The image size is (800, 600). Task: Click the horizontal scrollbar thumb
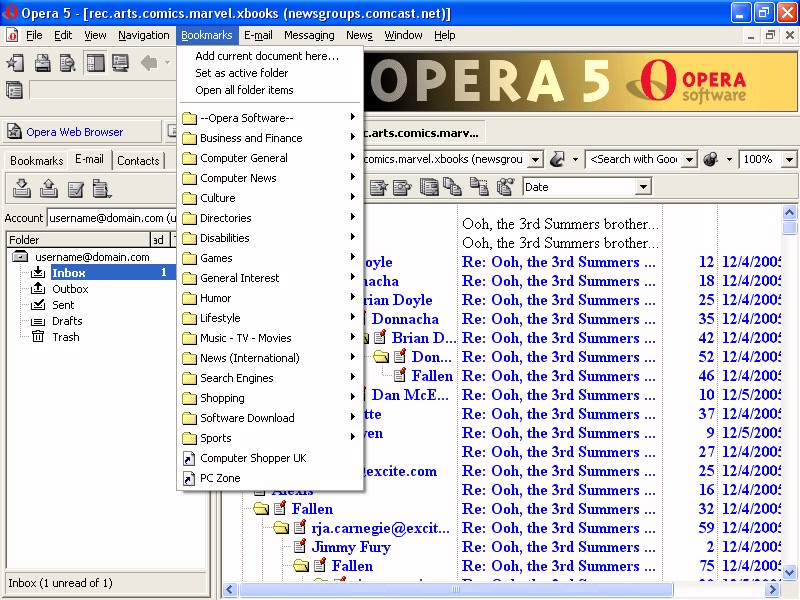click(x=456, y=590)
